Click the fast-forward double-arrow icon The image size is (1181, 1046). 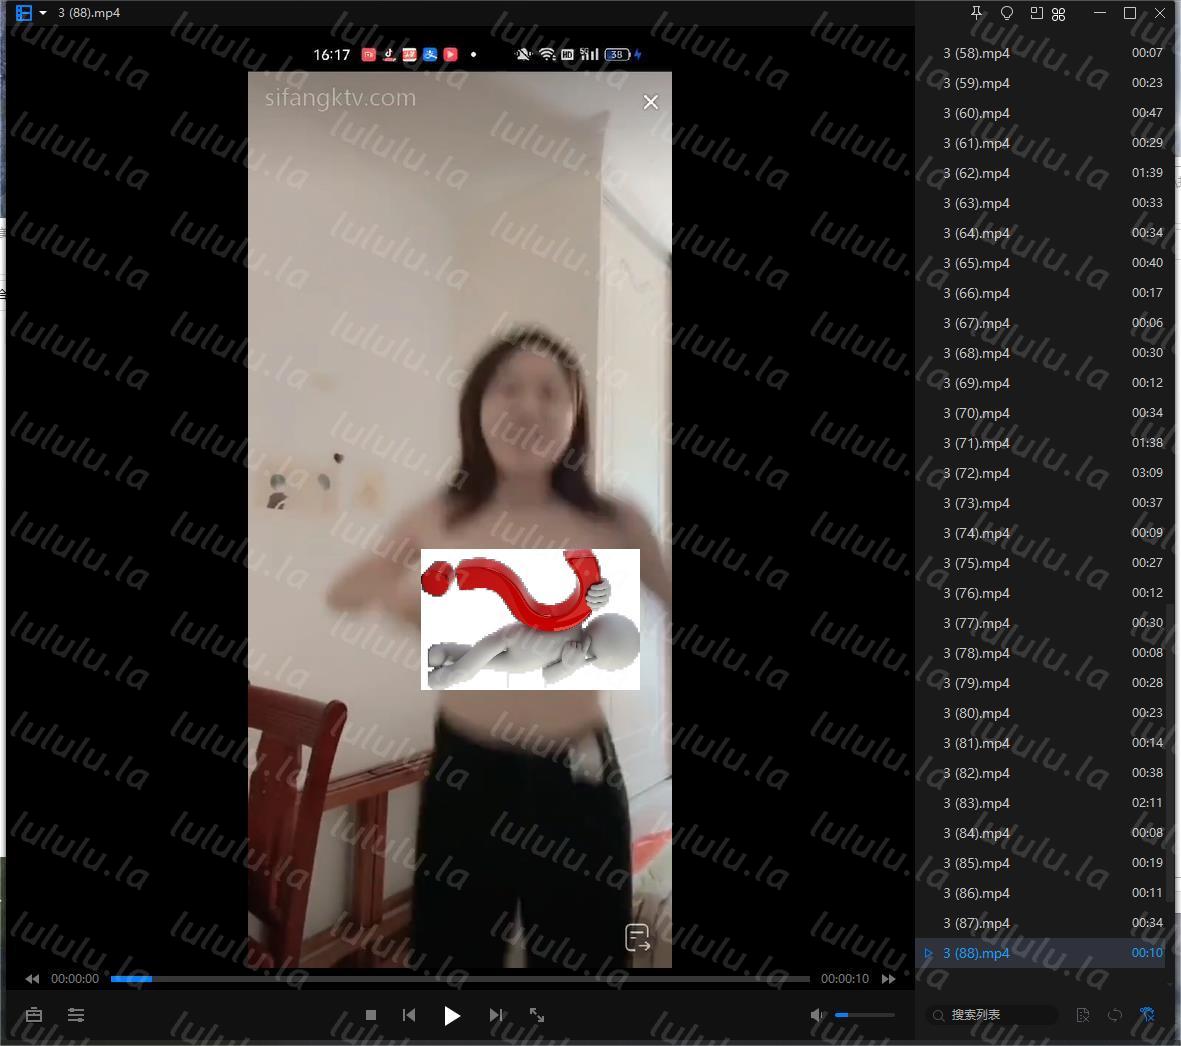888,979
